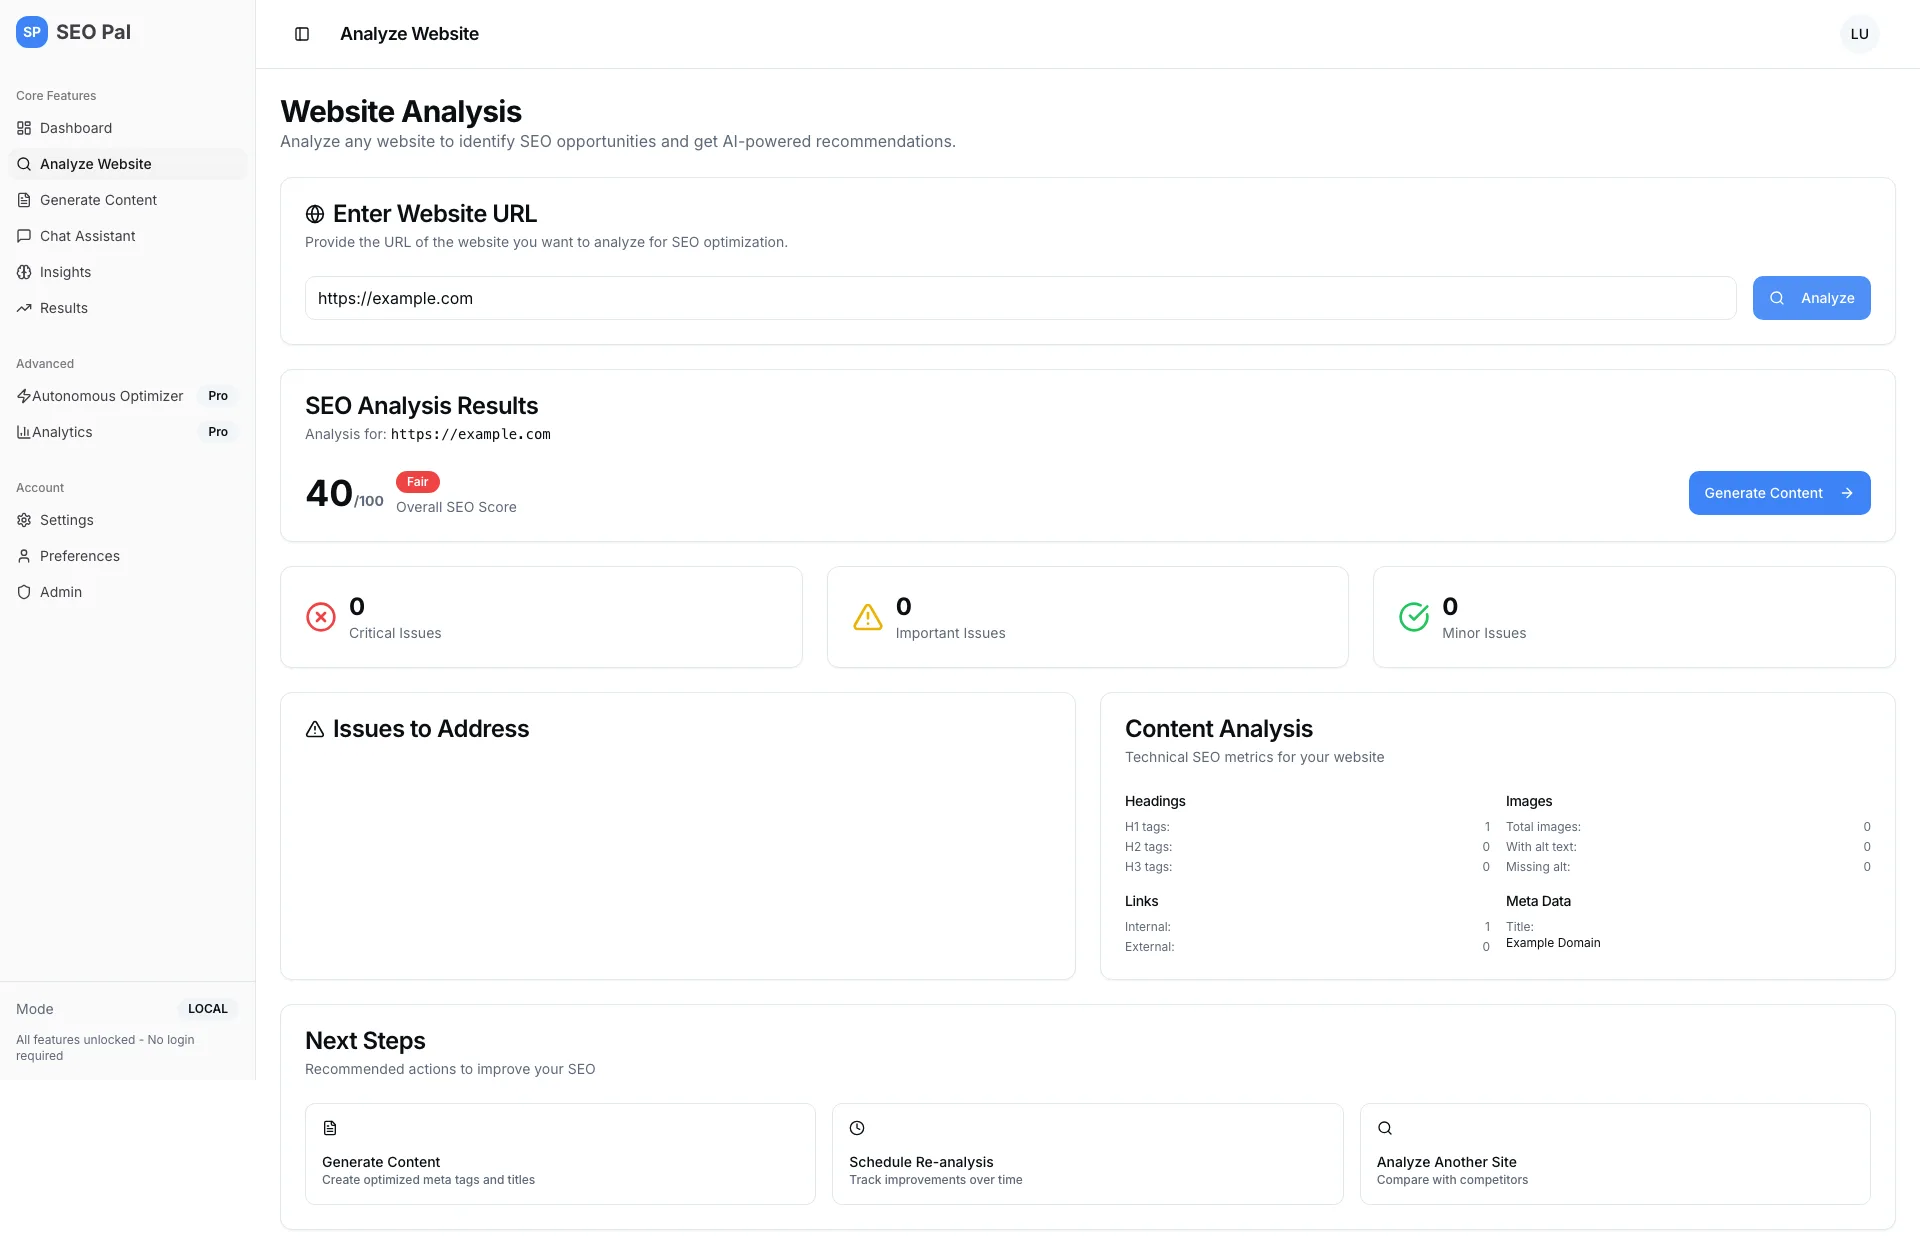Open Analytics Pro sidebar item
The width and height of the screenshot is (1920, 1254).
[x=62, y=432]
